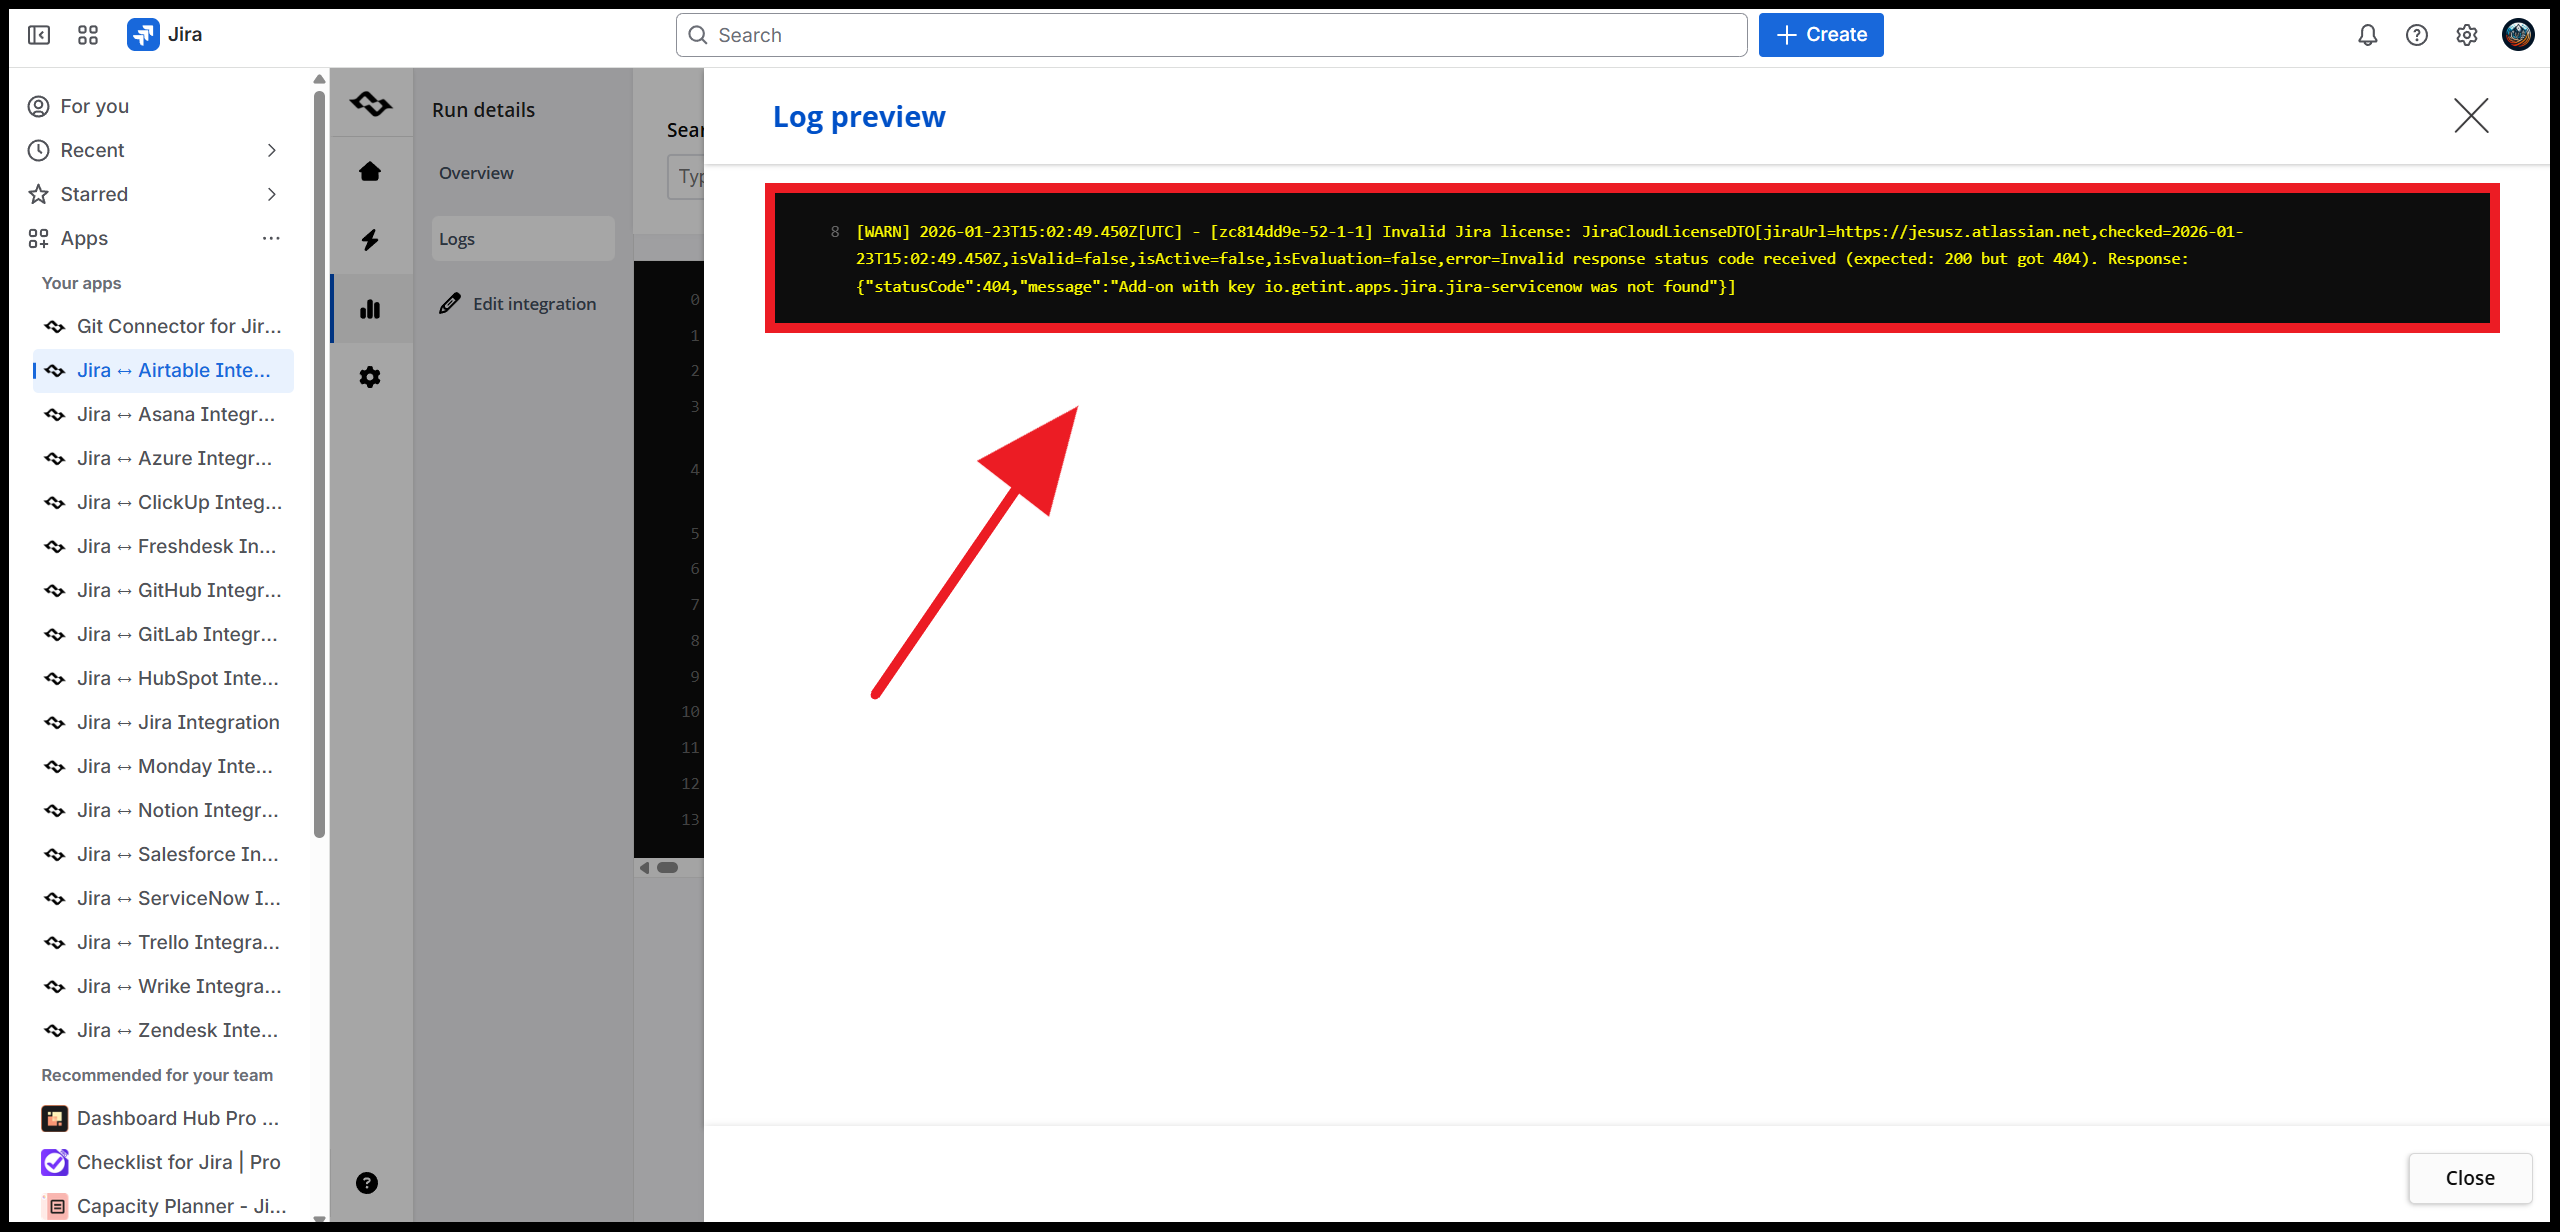Screen dimensions: 2560x1232
Task: Switch to the Overview tab
Action: [x=476, y=173]
